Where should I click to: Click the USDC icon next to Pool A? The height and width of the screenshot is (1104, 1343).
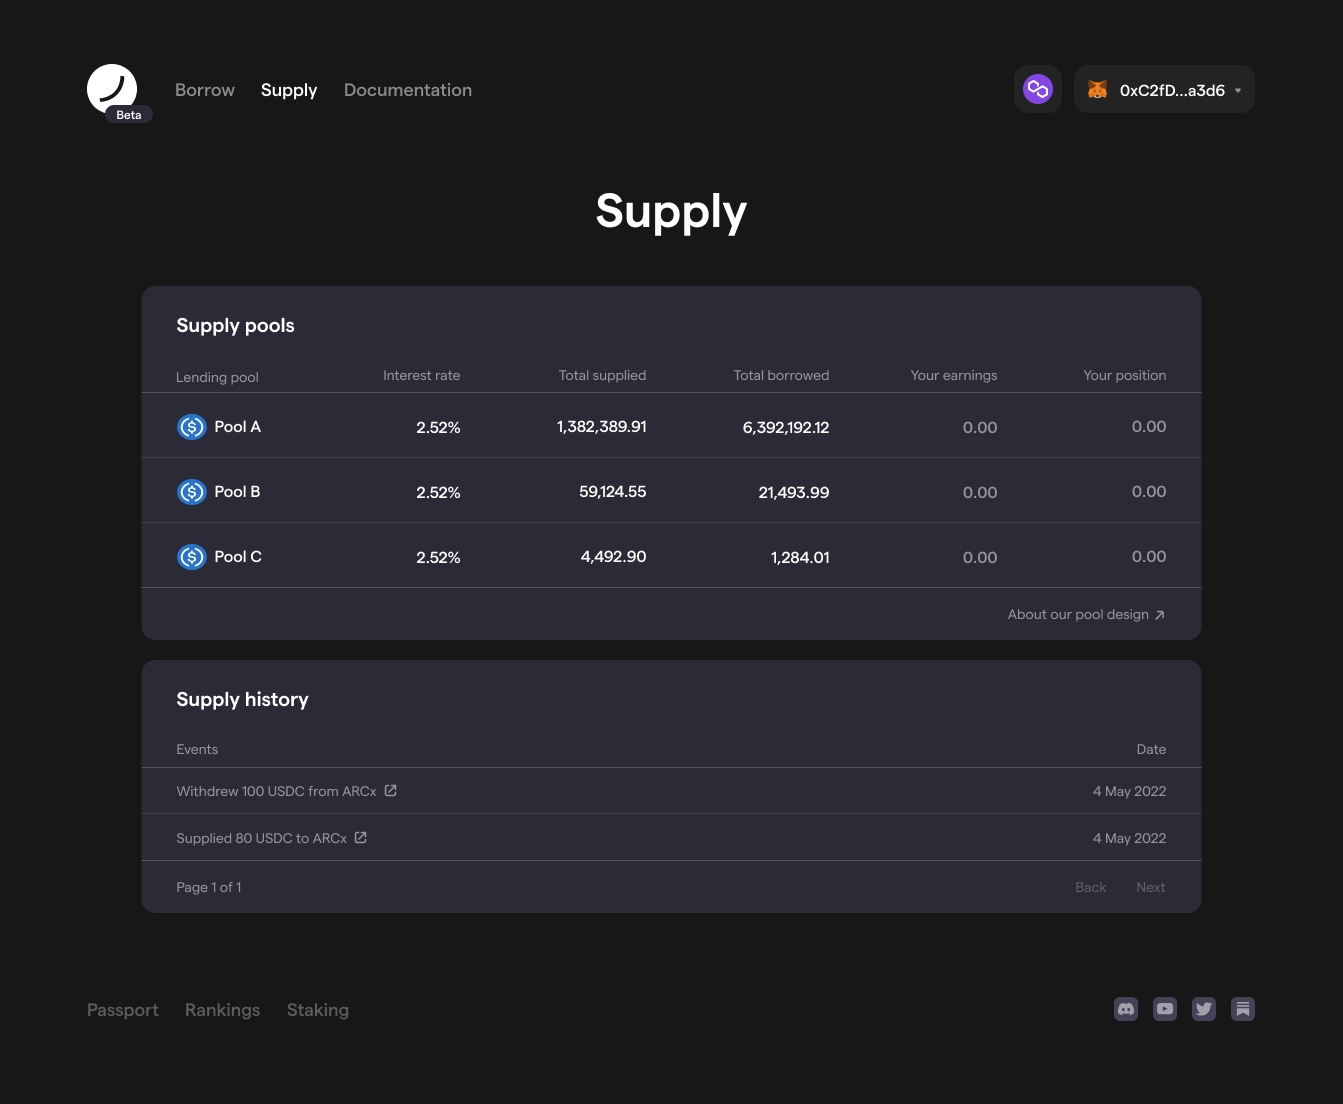coord(191,426)
